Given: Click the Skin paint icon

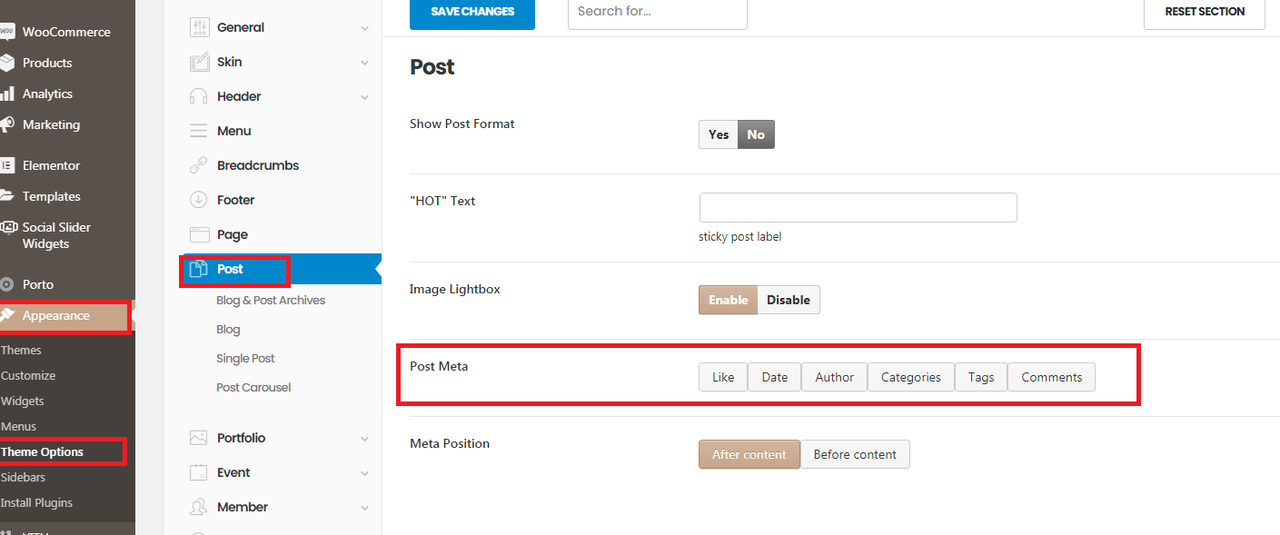Looking at the screenshot, I should [x=199, y=62].
